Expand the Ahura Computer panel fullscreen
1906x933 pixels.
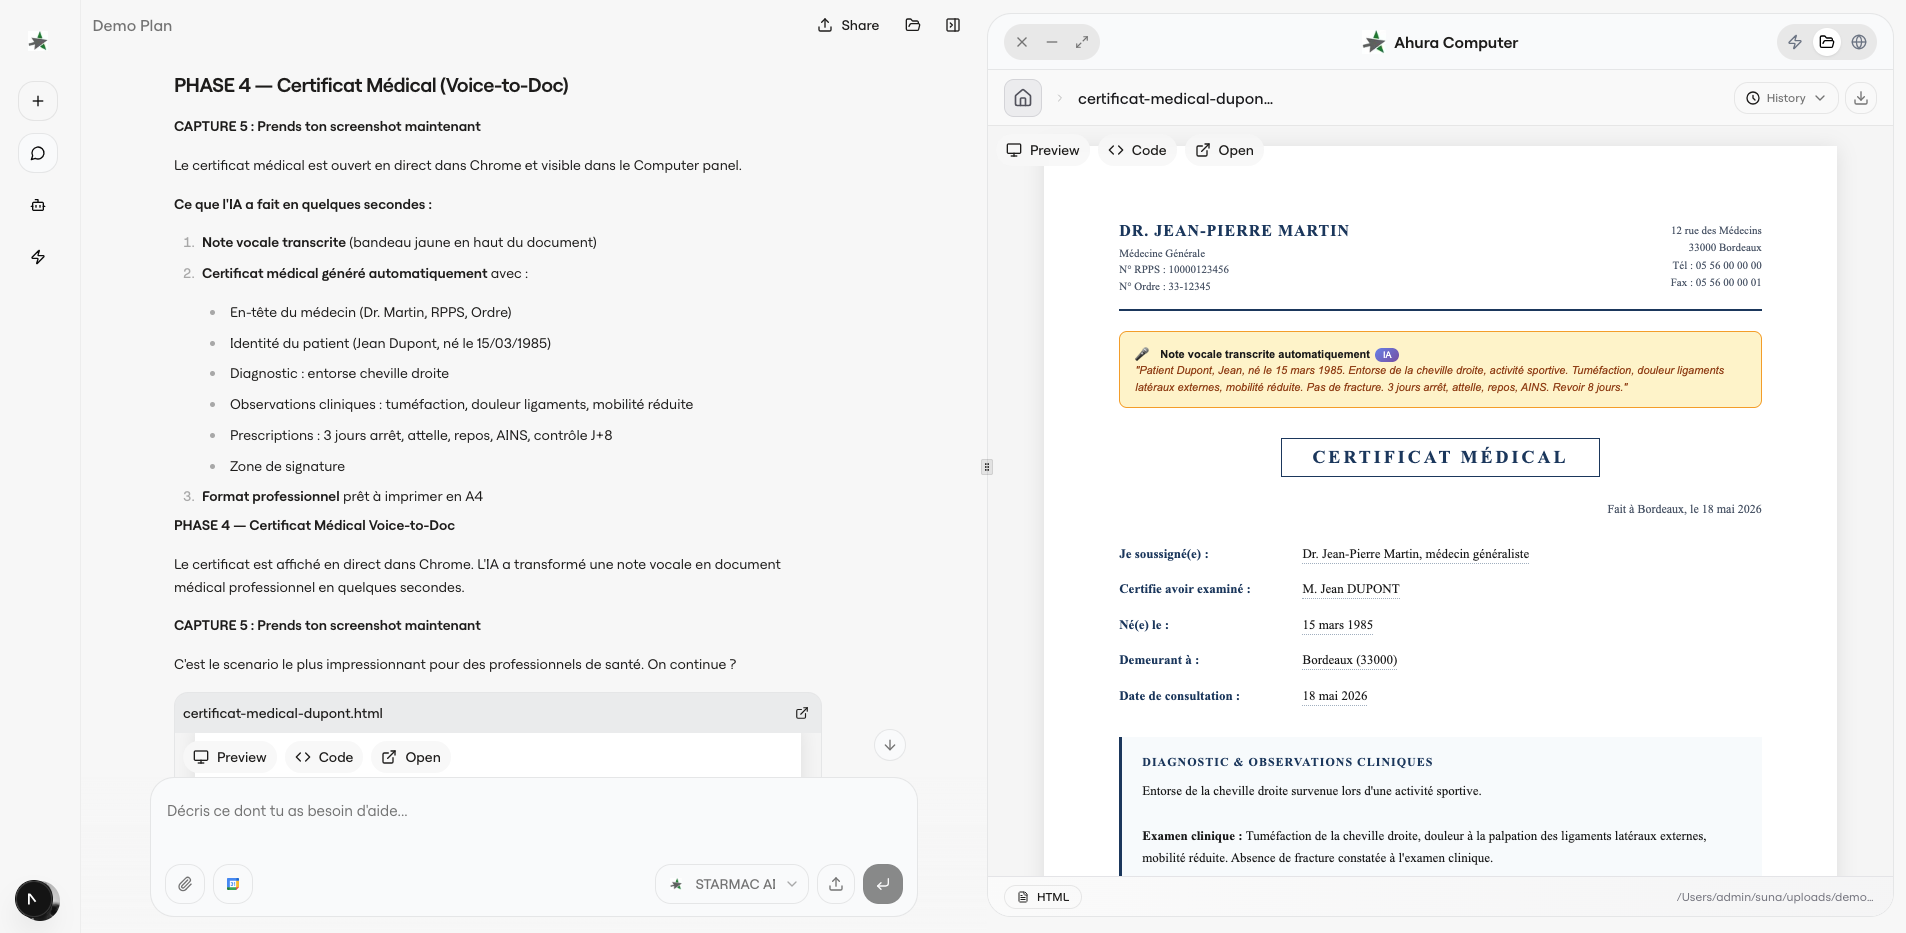coord(1082,42)
